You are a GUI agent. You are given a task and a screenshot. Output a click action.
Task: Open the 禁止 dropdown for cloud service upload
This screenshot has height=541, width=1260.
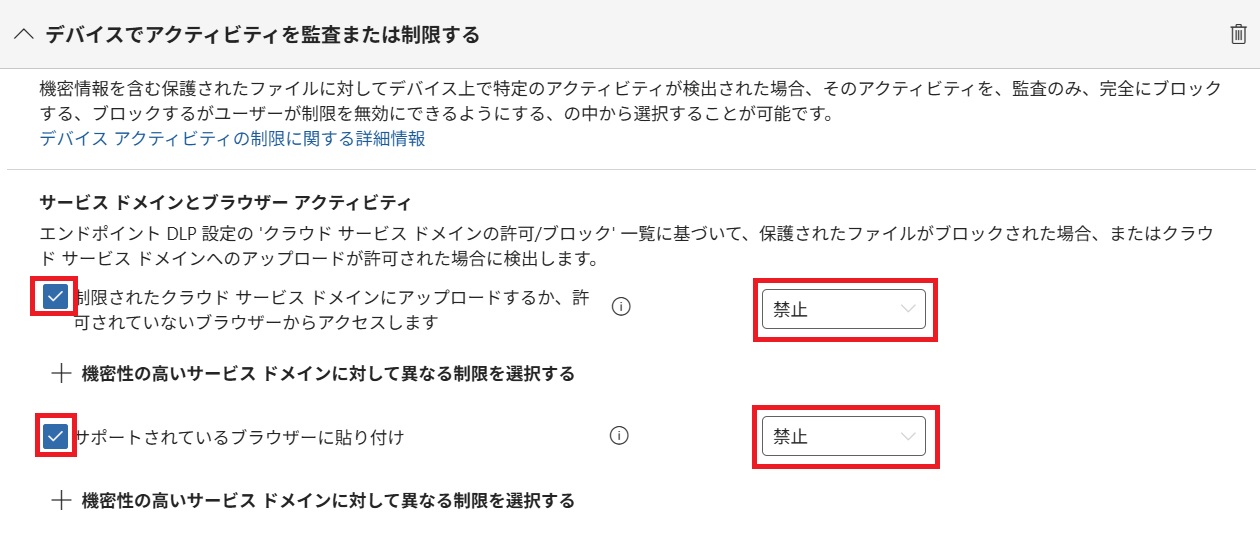(843, 309)
